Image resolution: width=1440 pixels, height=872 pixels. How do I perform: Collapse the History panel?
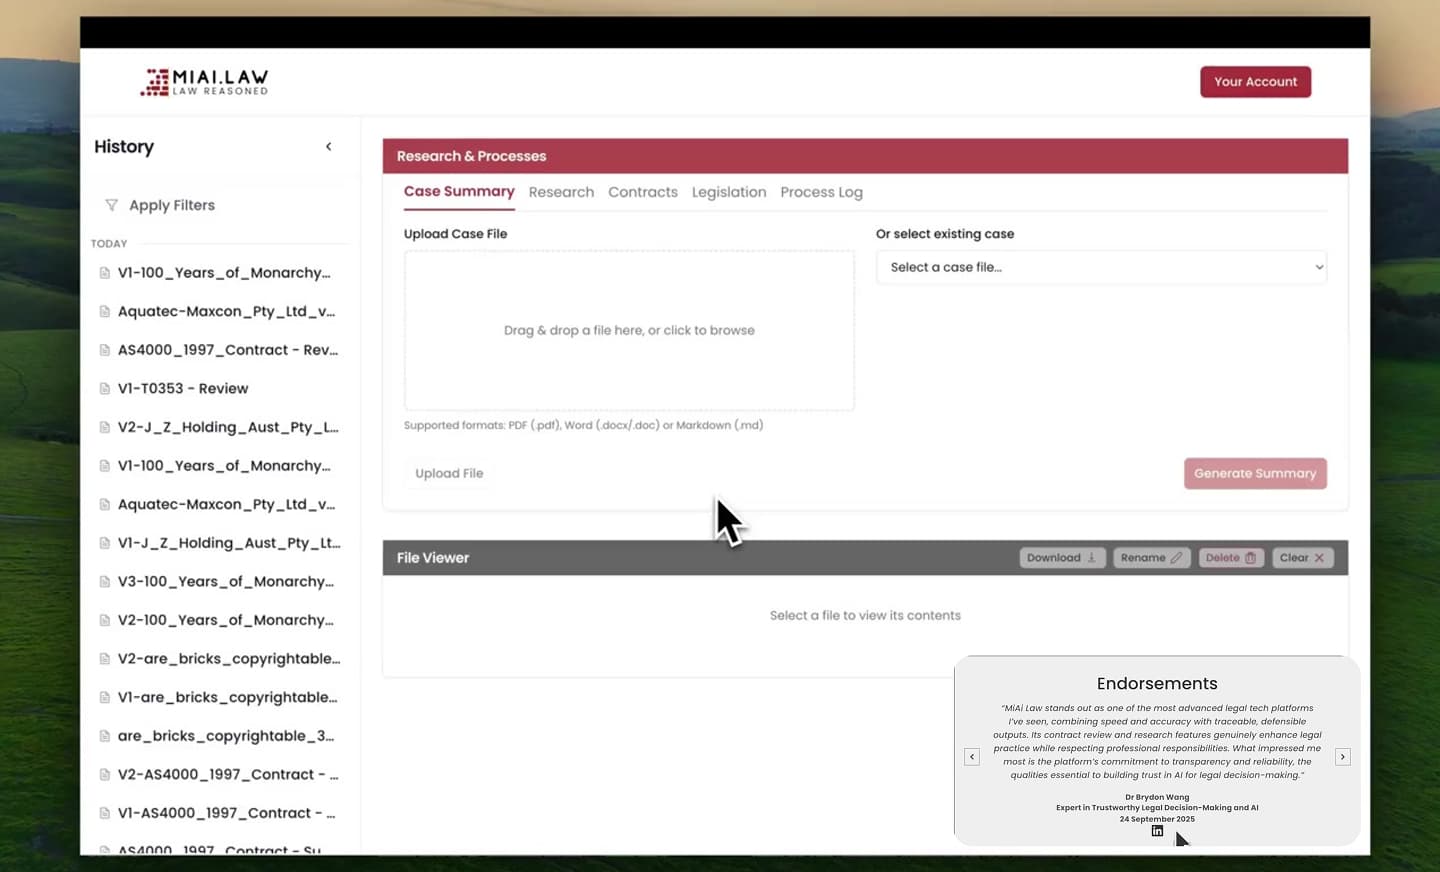point(328,146)
